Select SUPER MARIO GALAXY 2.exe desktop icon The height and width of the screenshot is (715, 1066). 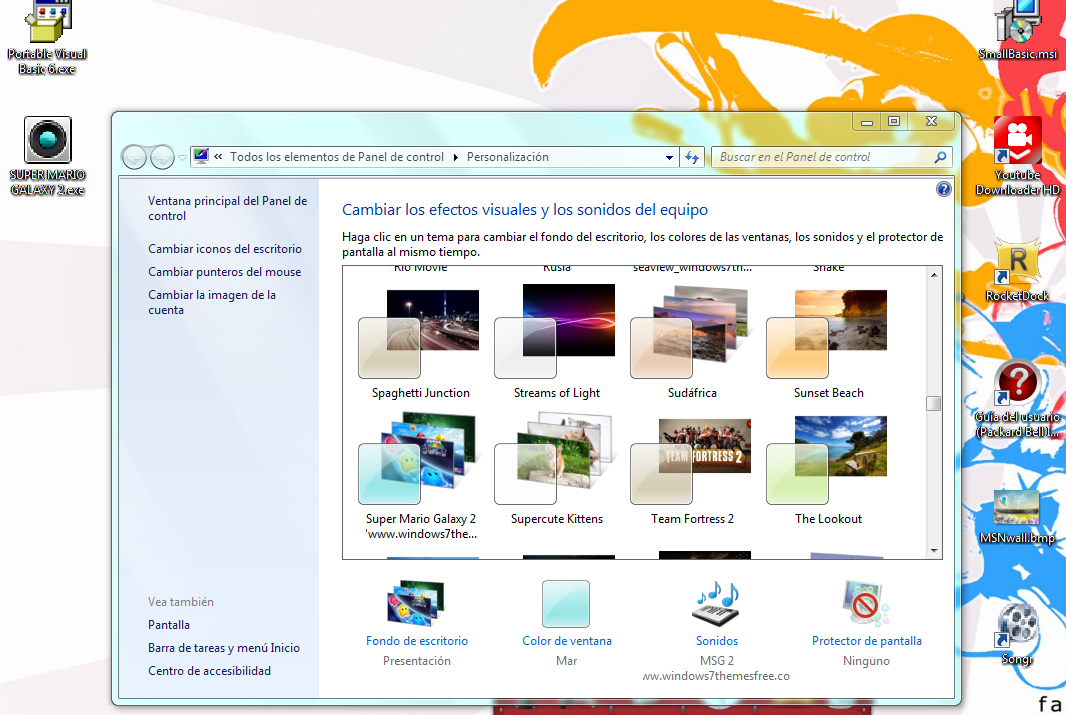click(47, 156)
